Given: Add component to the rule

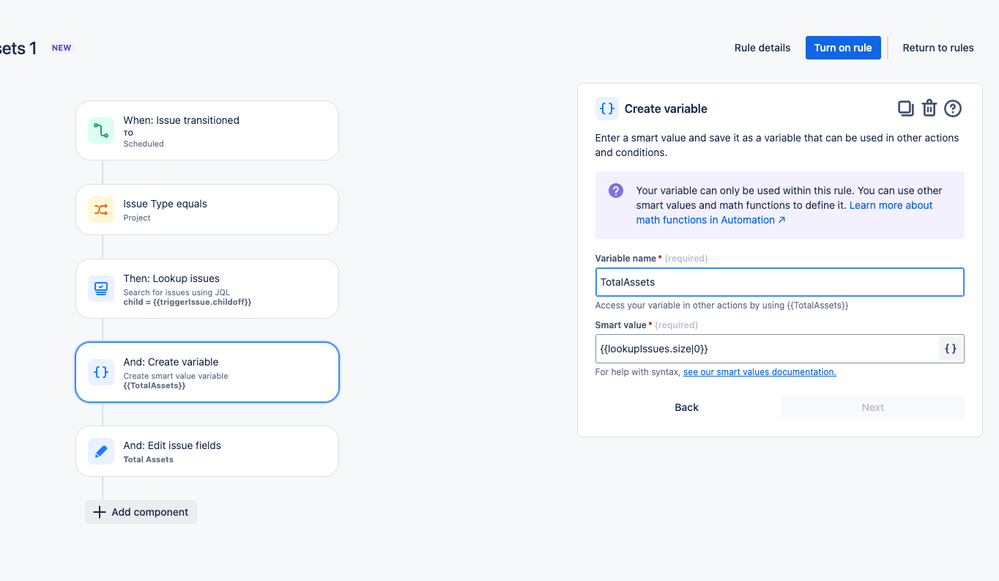Looking at the screenshot, I should pyautogui.click(x=141, y=512).
